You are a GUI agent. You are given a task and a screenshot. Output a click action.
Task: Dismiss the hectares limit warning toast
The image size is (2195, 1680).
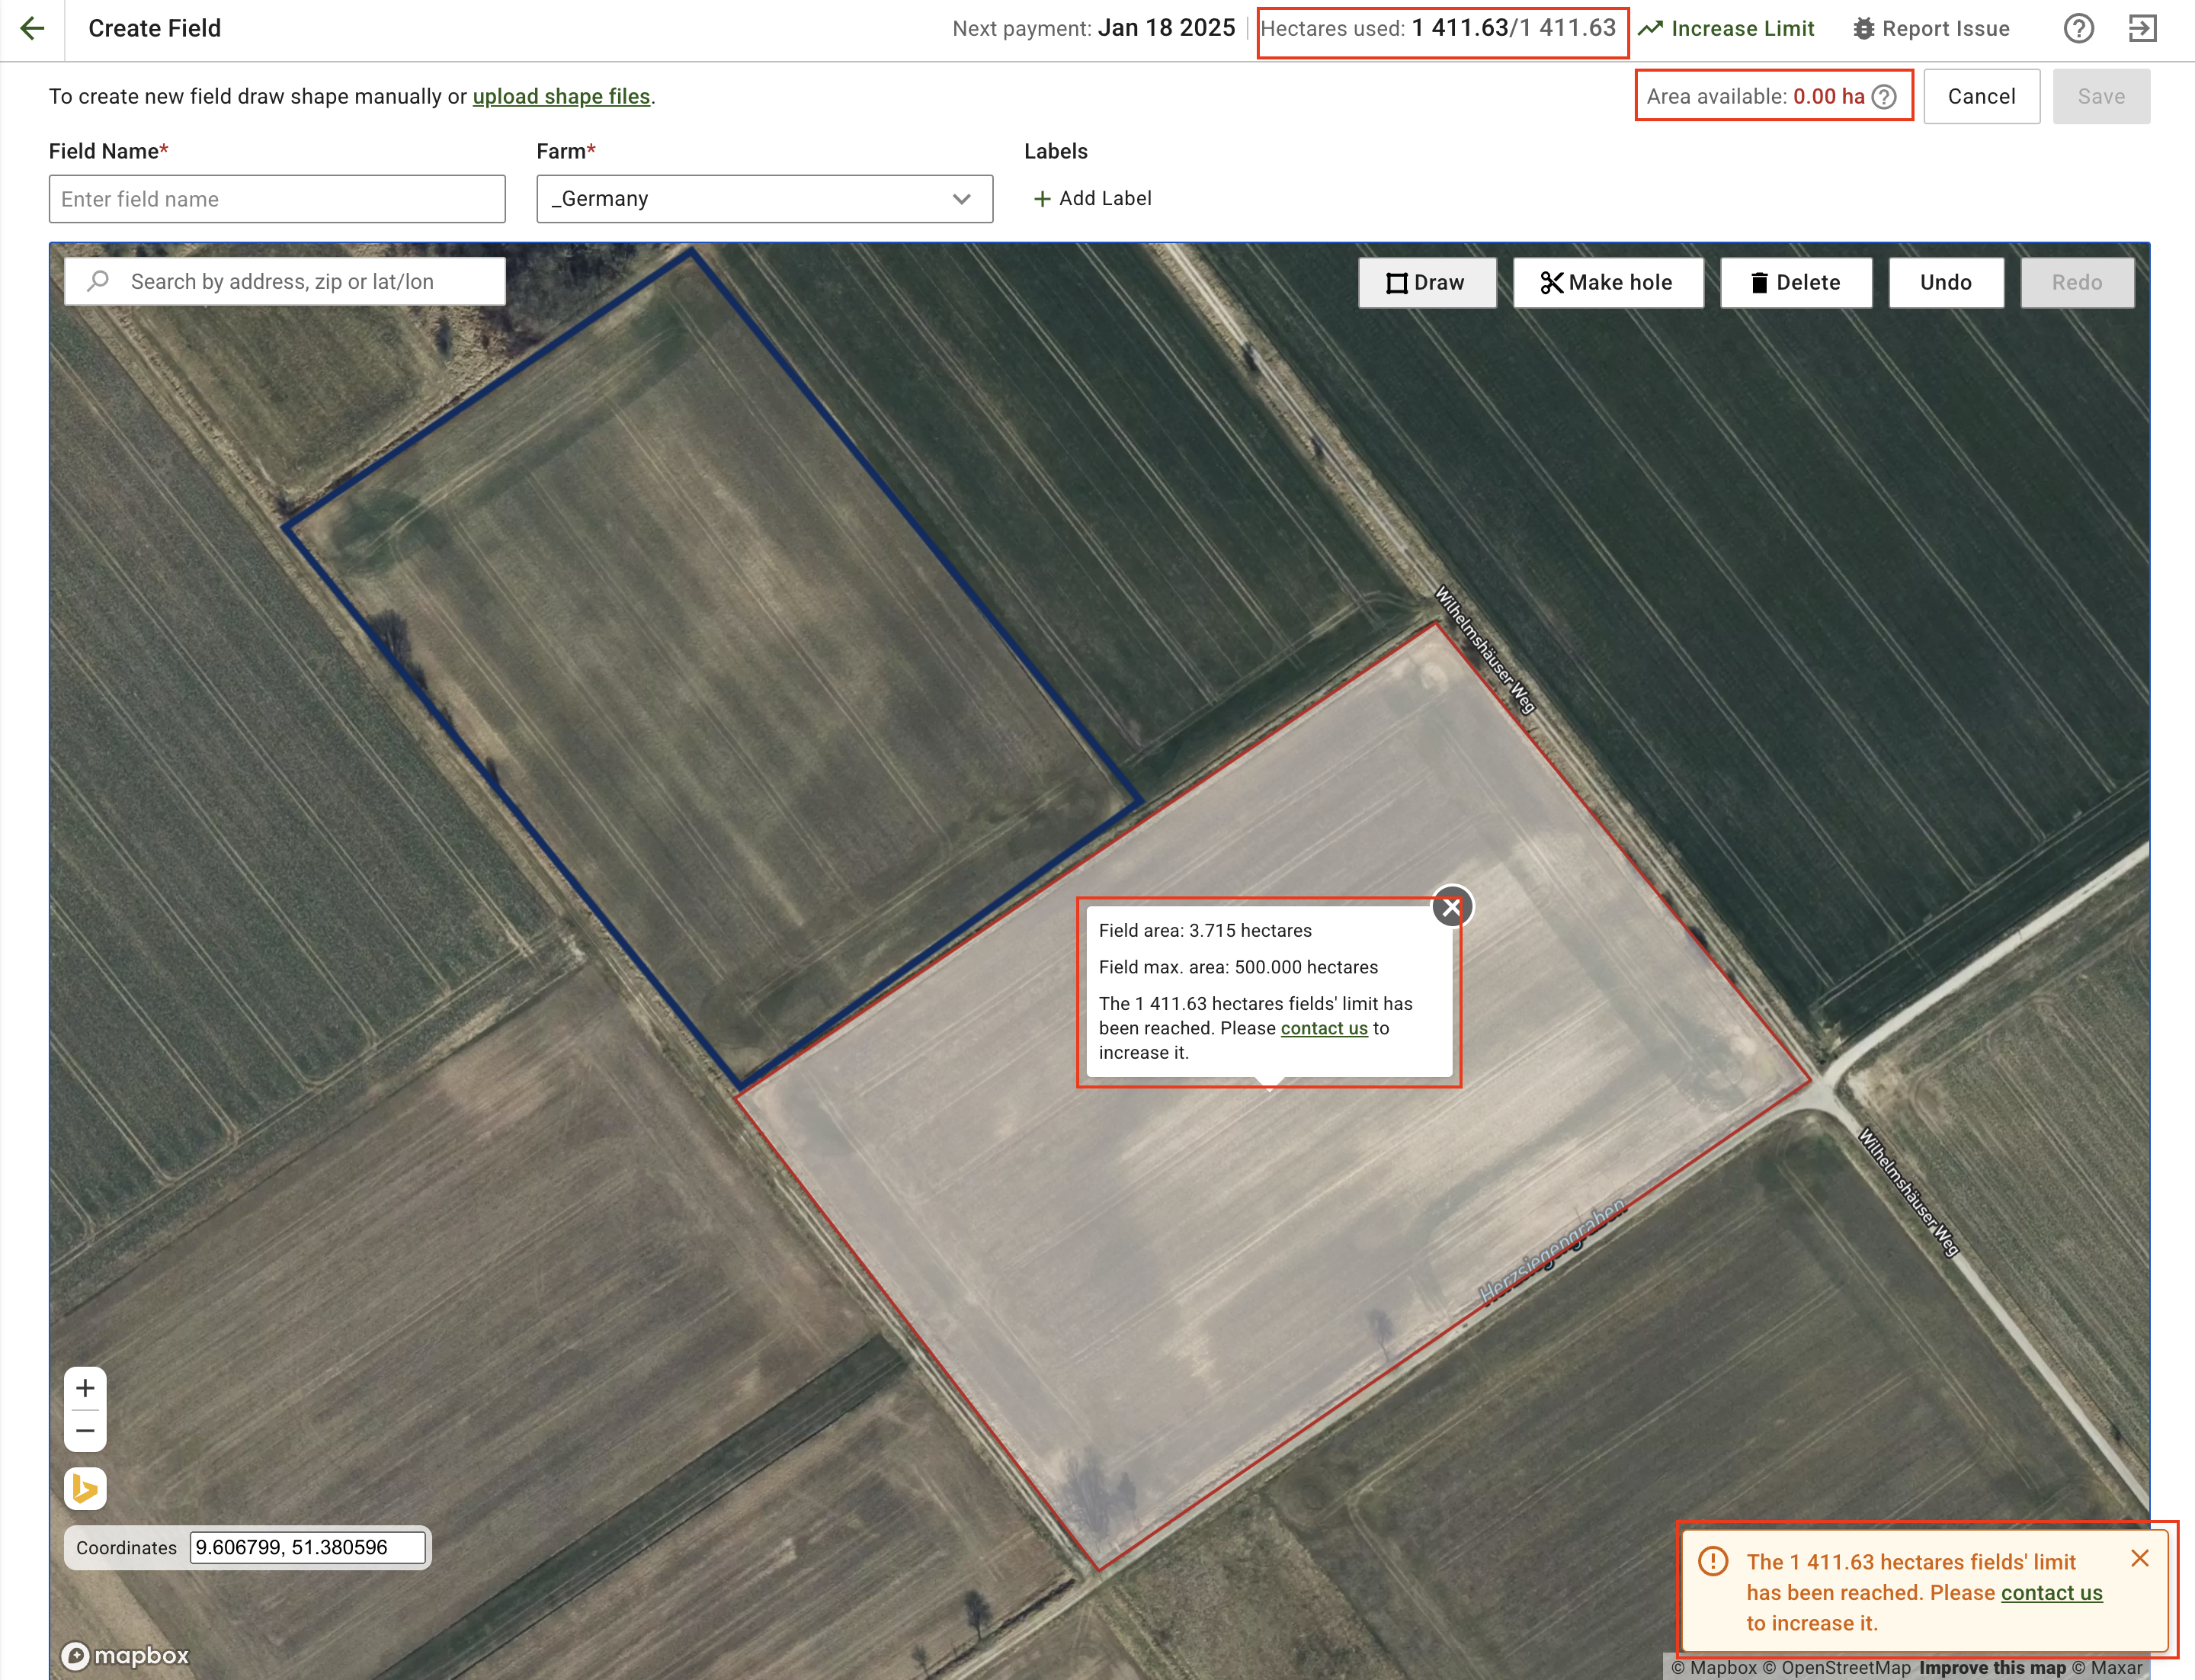coord(2140,1558)
